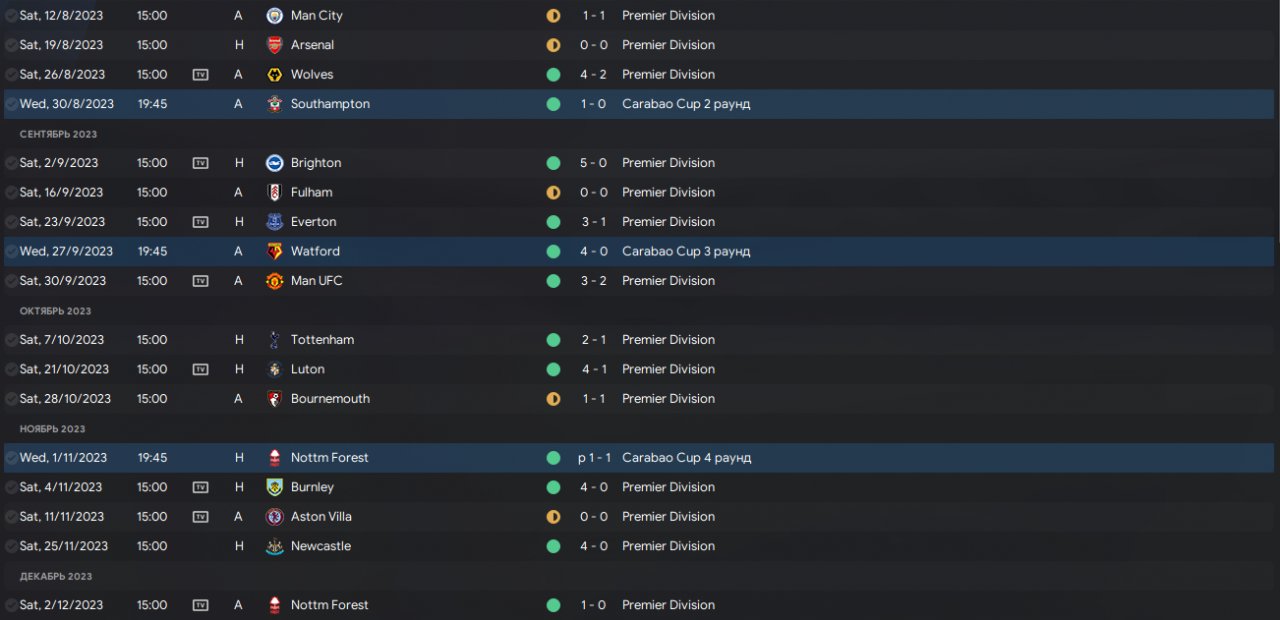
Task: Click the Arsenal club crest
Action: click(x=274, y=45)
